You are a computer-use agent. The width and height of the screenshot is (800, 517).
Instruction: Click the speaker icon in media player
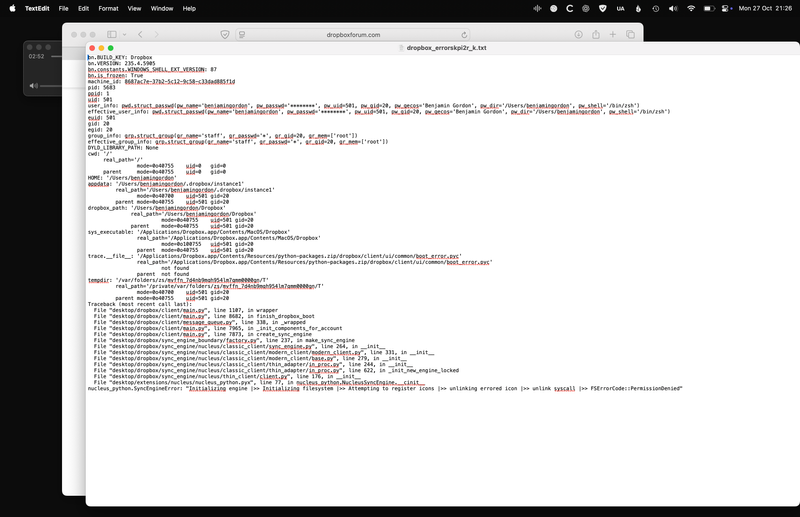tap(34, 86)
